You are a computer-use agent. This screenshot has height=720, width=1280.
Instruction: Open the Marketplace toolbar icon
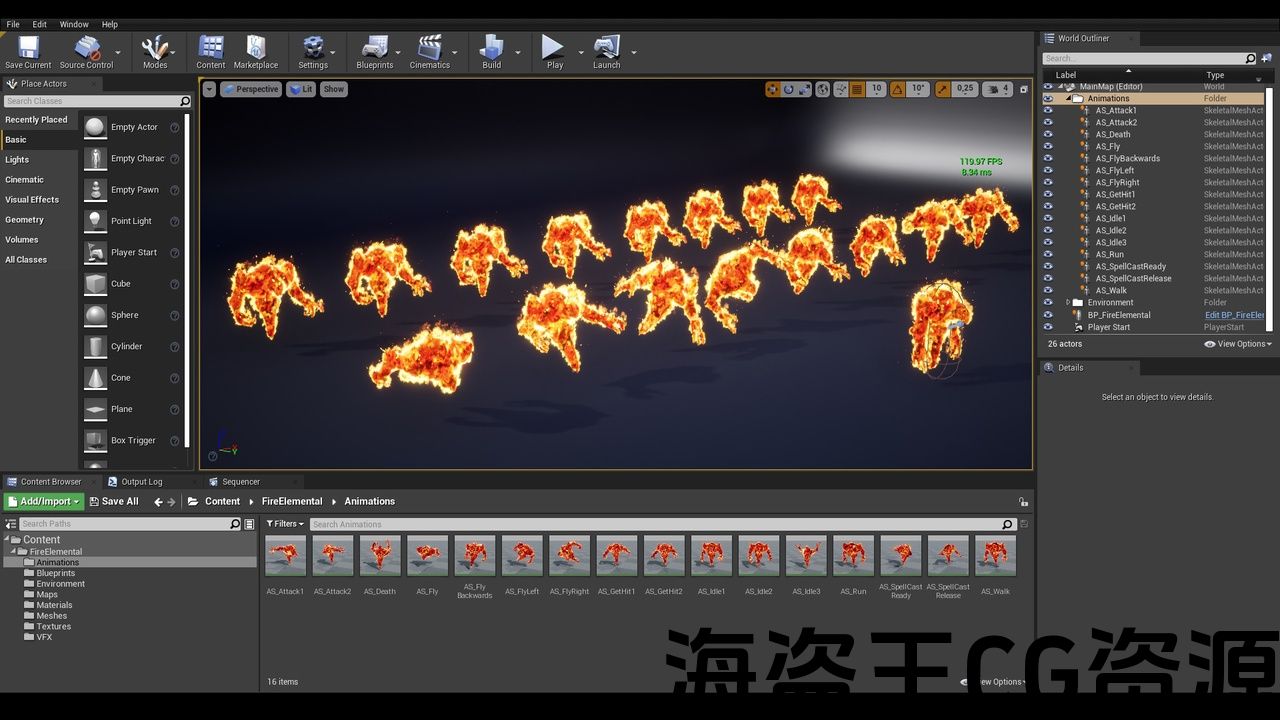[256, 50]
